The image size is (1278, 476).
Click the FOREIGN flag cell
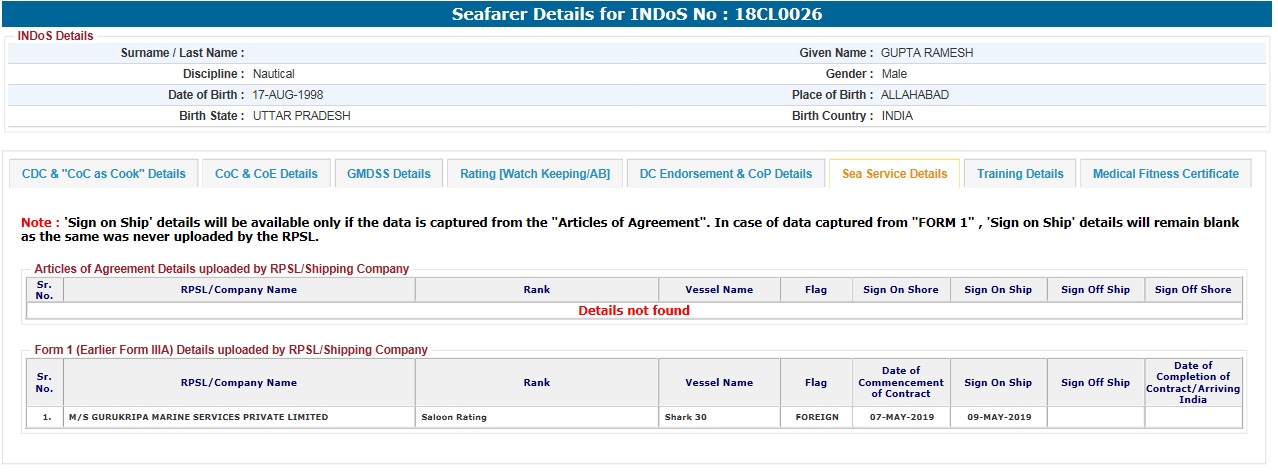(816, 417)
